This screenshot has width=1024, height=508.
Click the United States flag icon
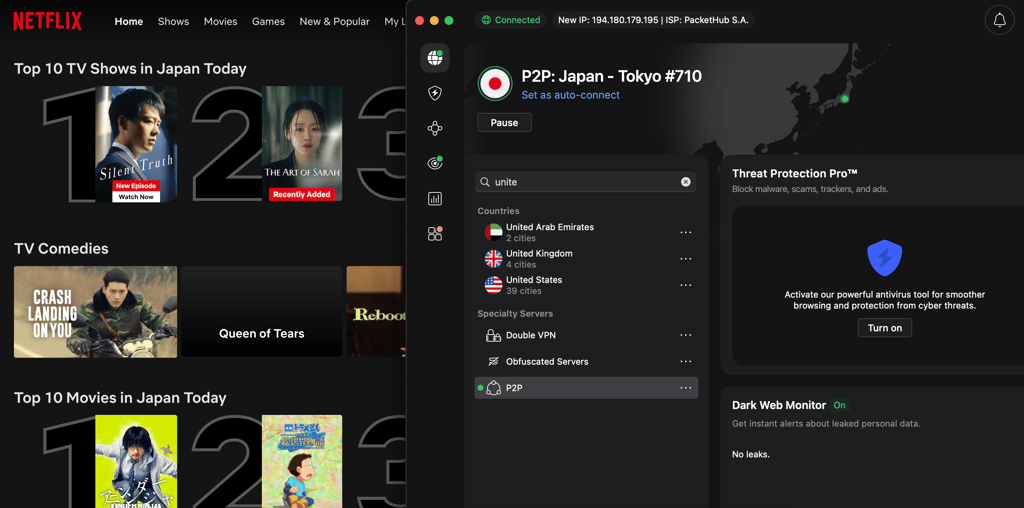pos(494,285)
